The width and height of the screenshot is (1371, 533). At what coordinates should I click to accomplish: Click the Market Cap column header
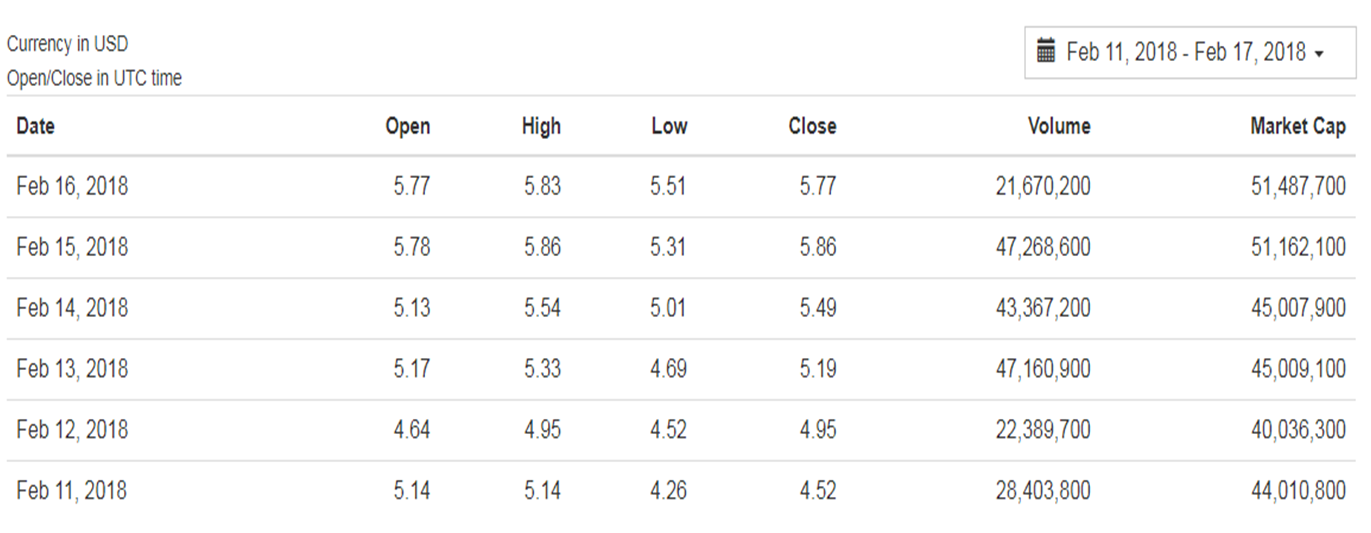(1298, 126)
